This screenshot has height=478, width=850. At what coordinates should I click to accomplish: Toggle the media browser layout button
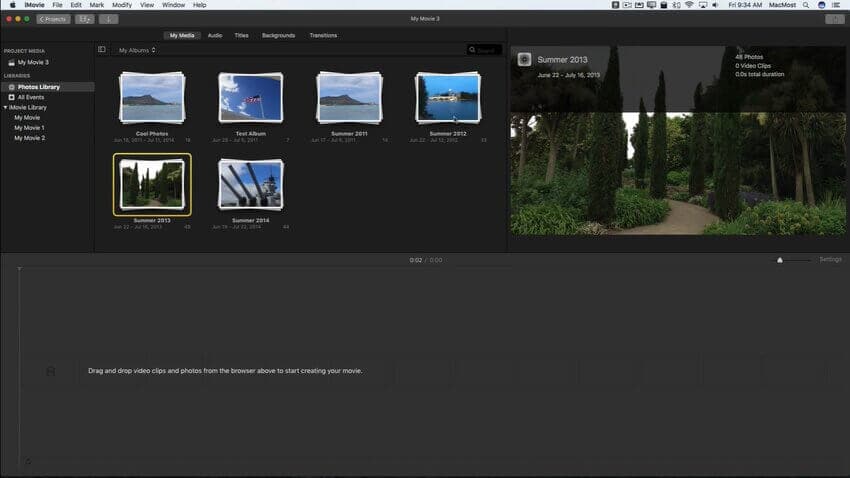click(85, 19)
